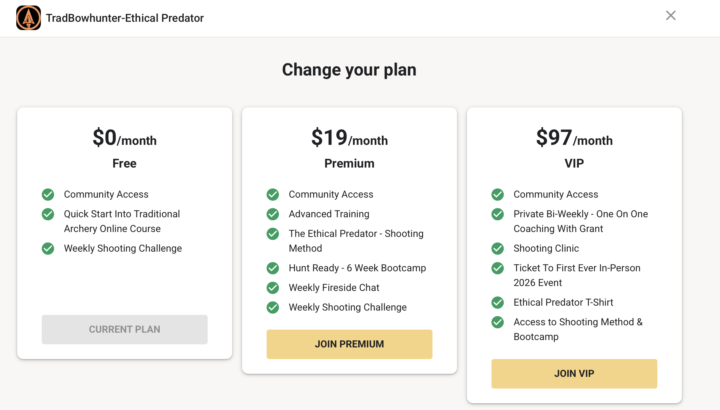Click checkmark next to Ticket To First Ever In-Person Event

point(498,268)
